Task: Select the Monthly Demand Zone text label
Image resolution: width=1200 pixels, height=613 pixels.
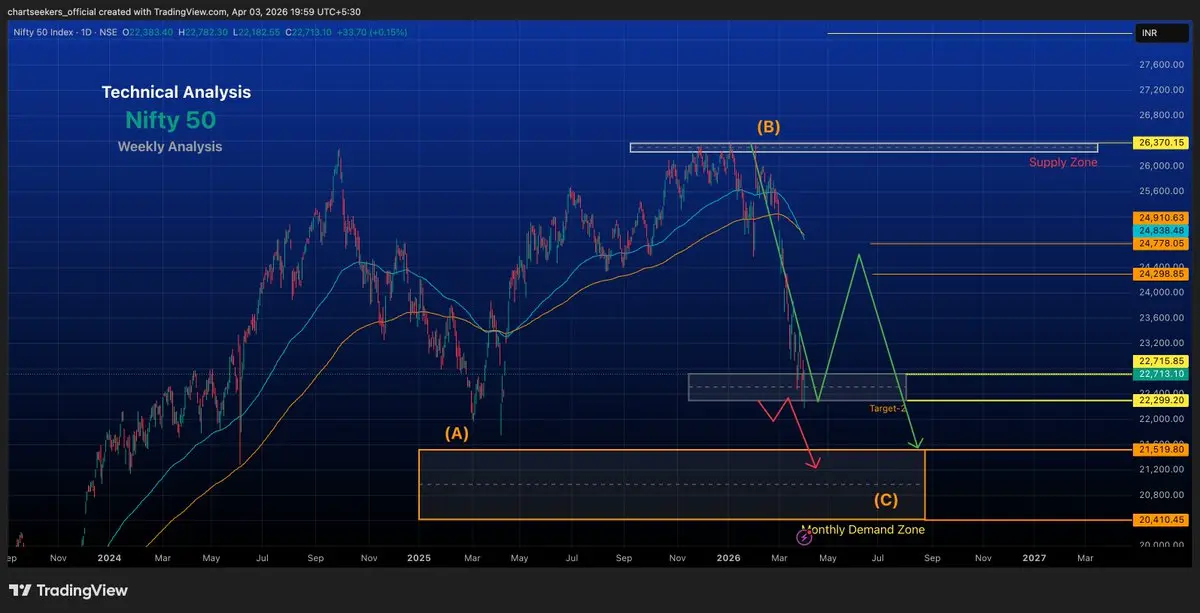Action: (x=863, y=530)
